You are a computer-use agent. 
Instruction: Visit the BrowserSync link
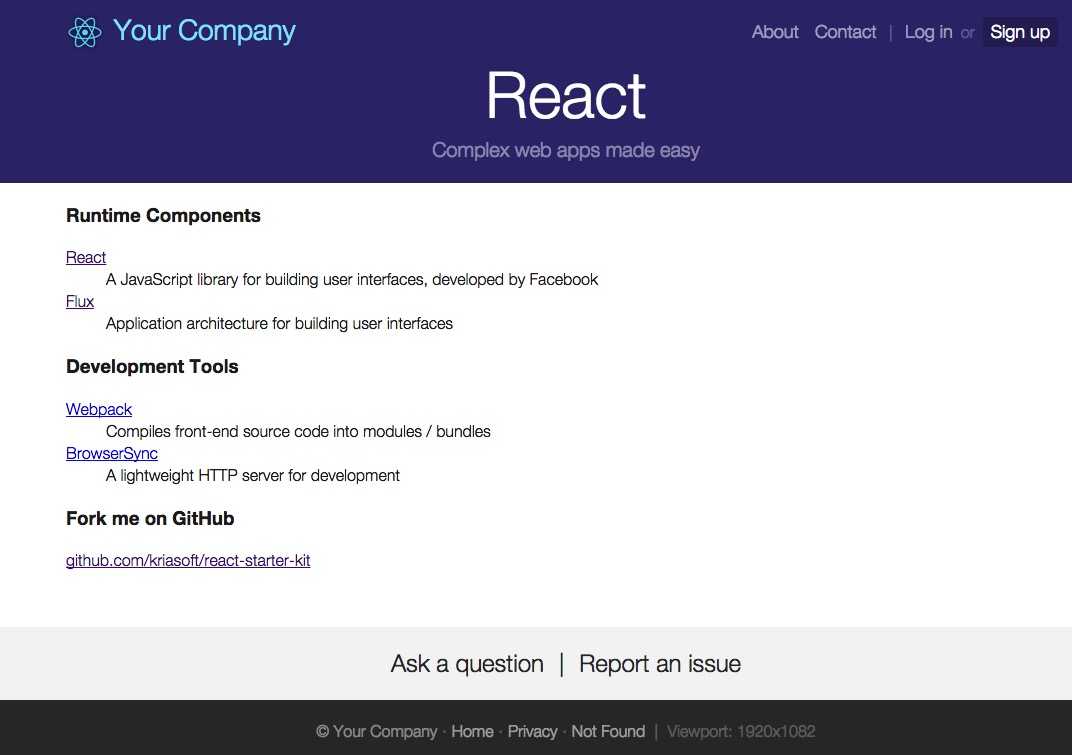point(112,454)
